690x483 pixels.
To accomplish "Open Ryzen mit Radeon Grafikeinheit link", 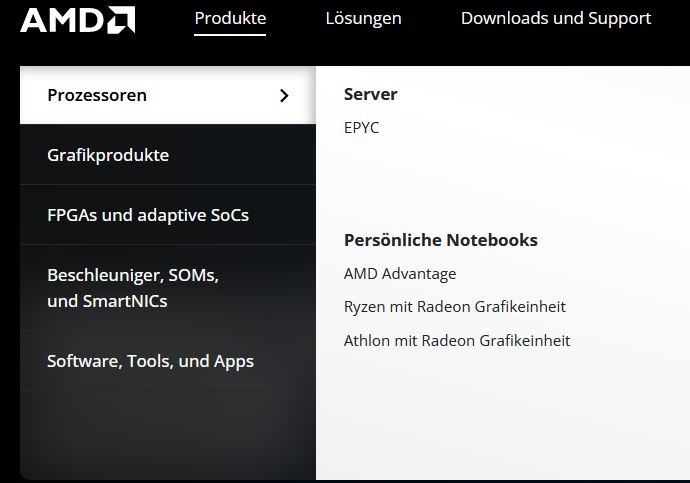I will [455, 307].
